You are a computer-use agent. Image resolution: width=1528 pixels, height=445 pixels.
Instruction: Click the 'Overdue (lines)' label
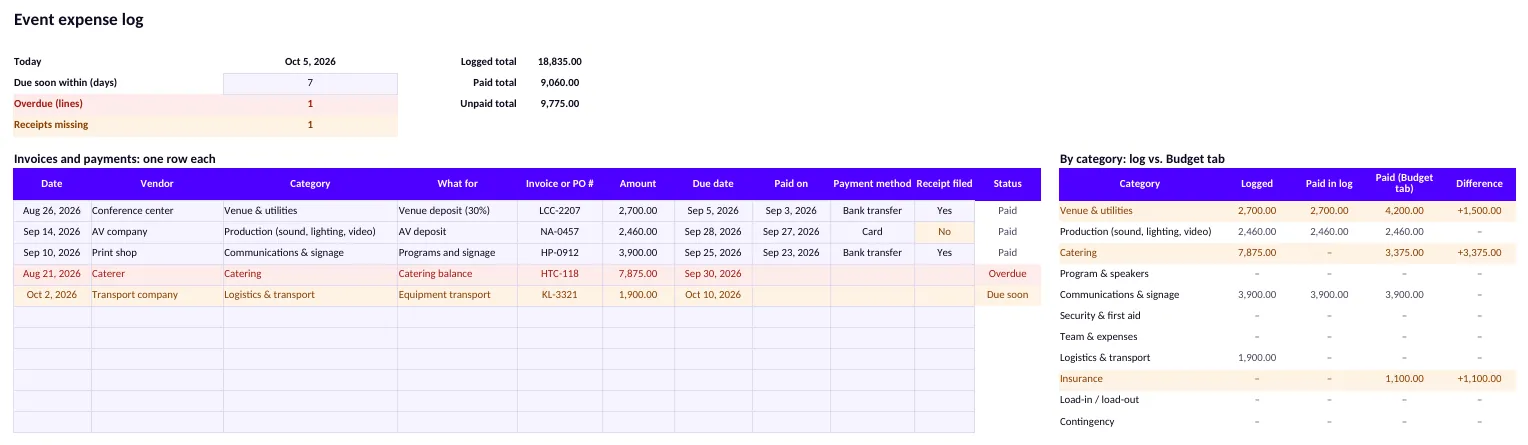tap(48, 104)
